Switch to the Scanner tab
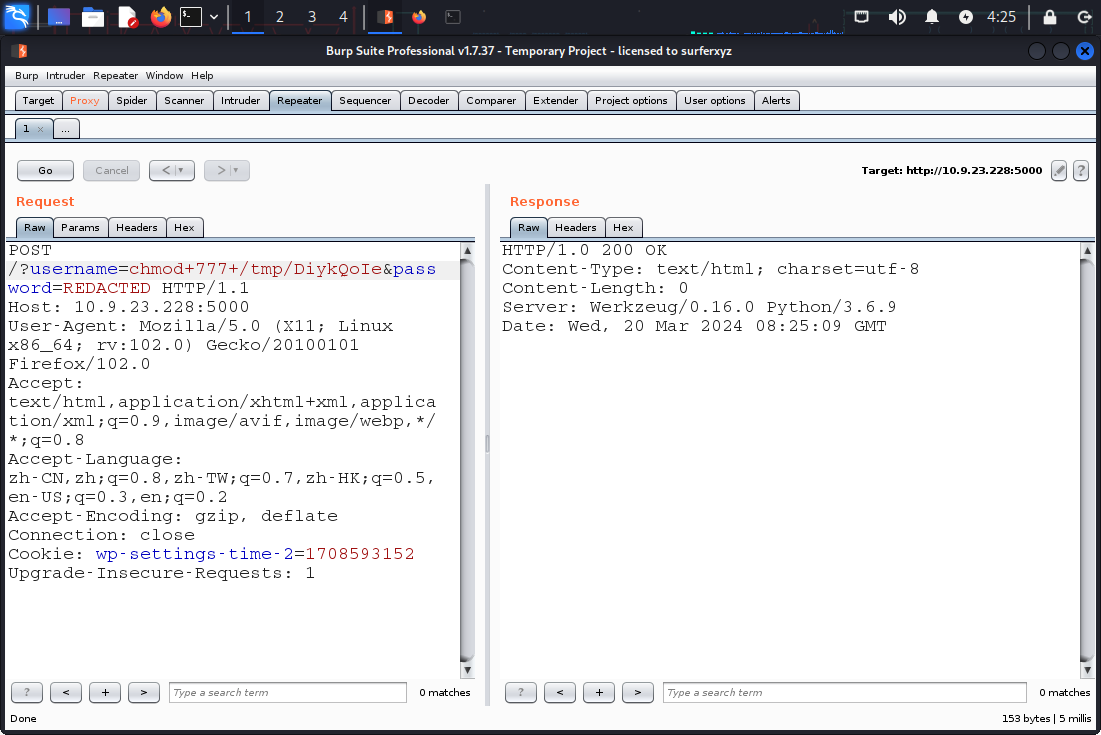 (184, 100)
